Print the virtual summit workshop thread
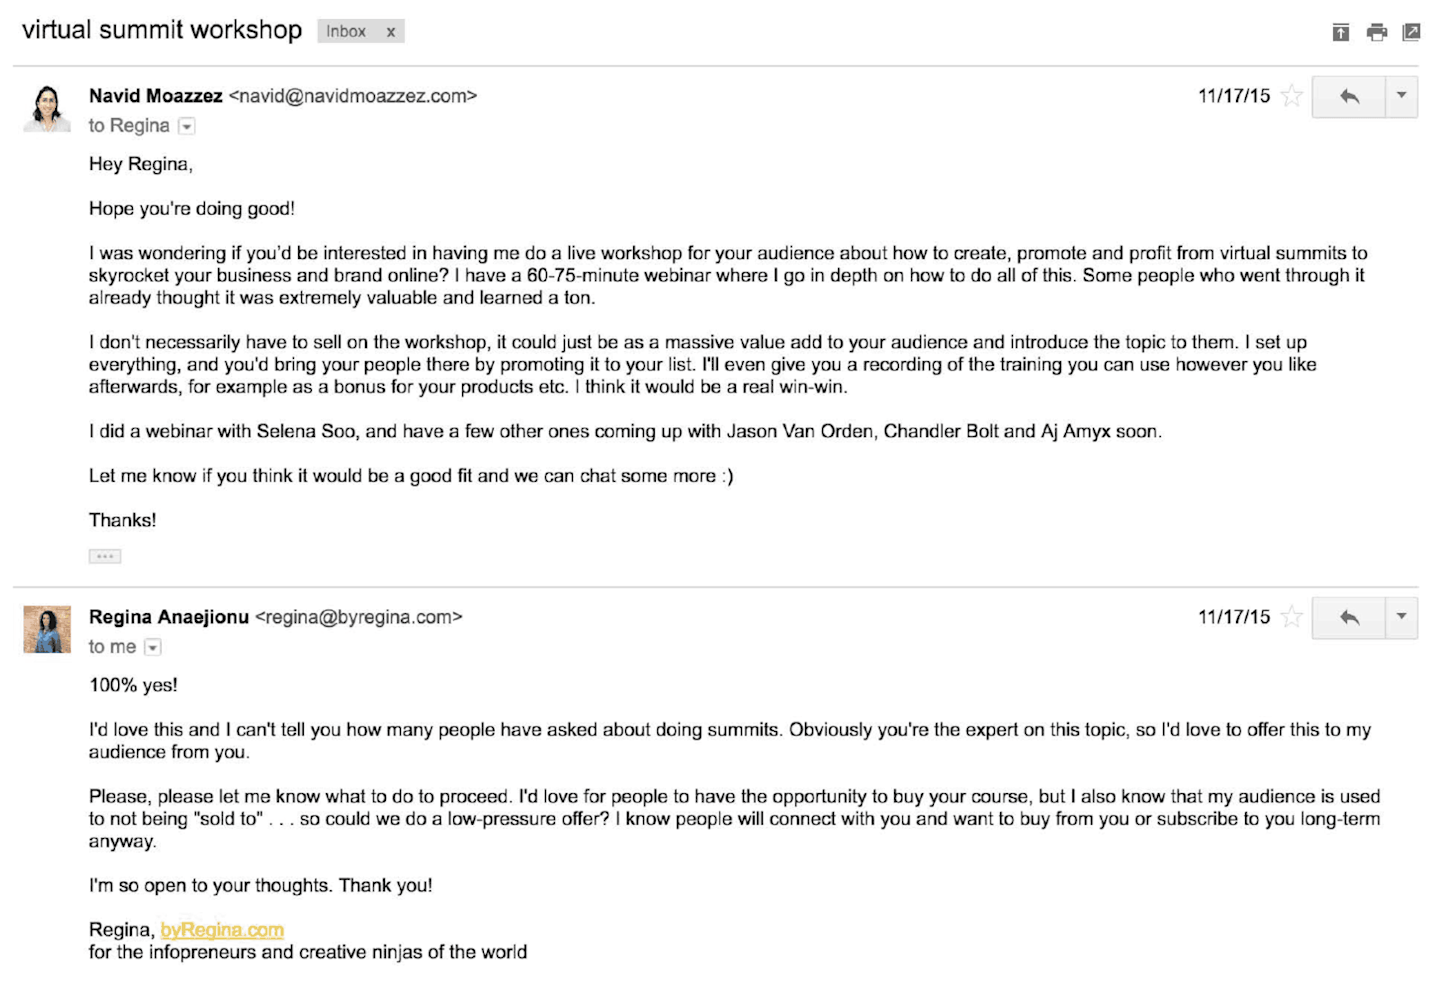Screen dimensions: 1440x988 (1377, 33)
